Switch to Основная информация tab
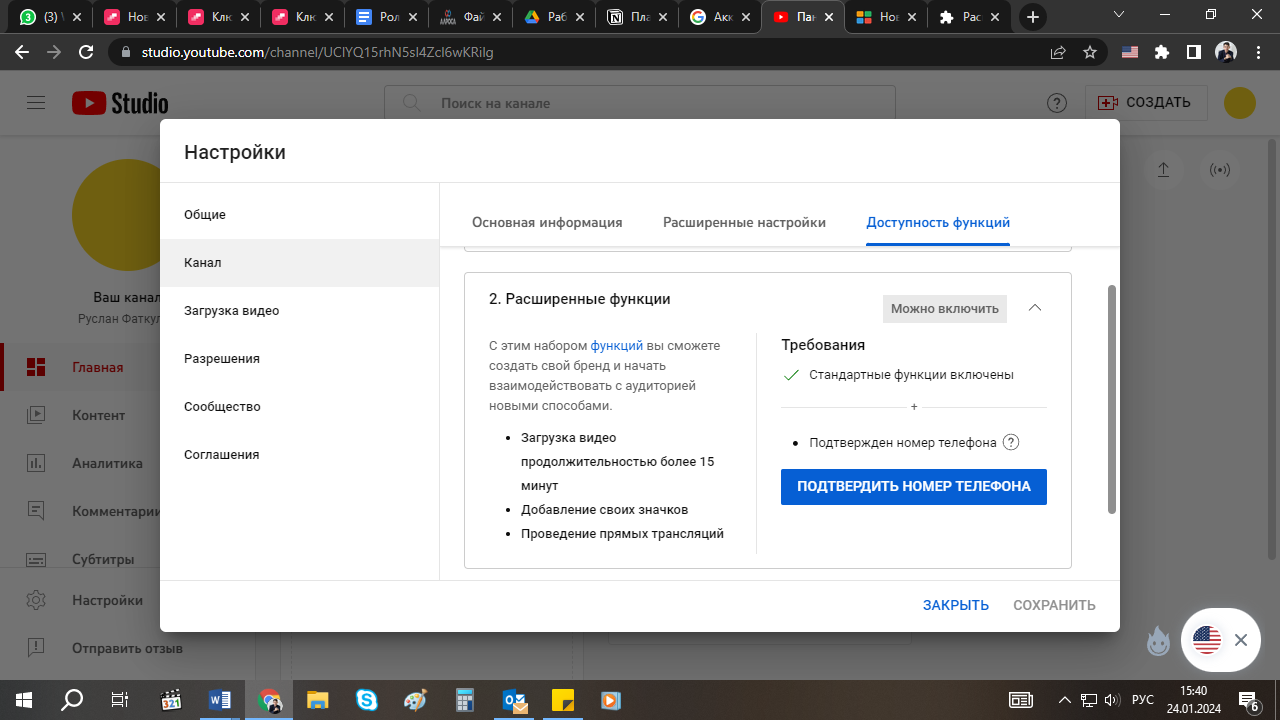 [547, 222]
